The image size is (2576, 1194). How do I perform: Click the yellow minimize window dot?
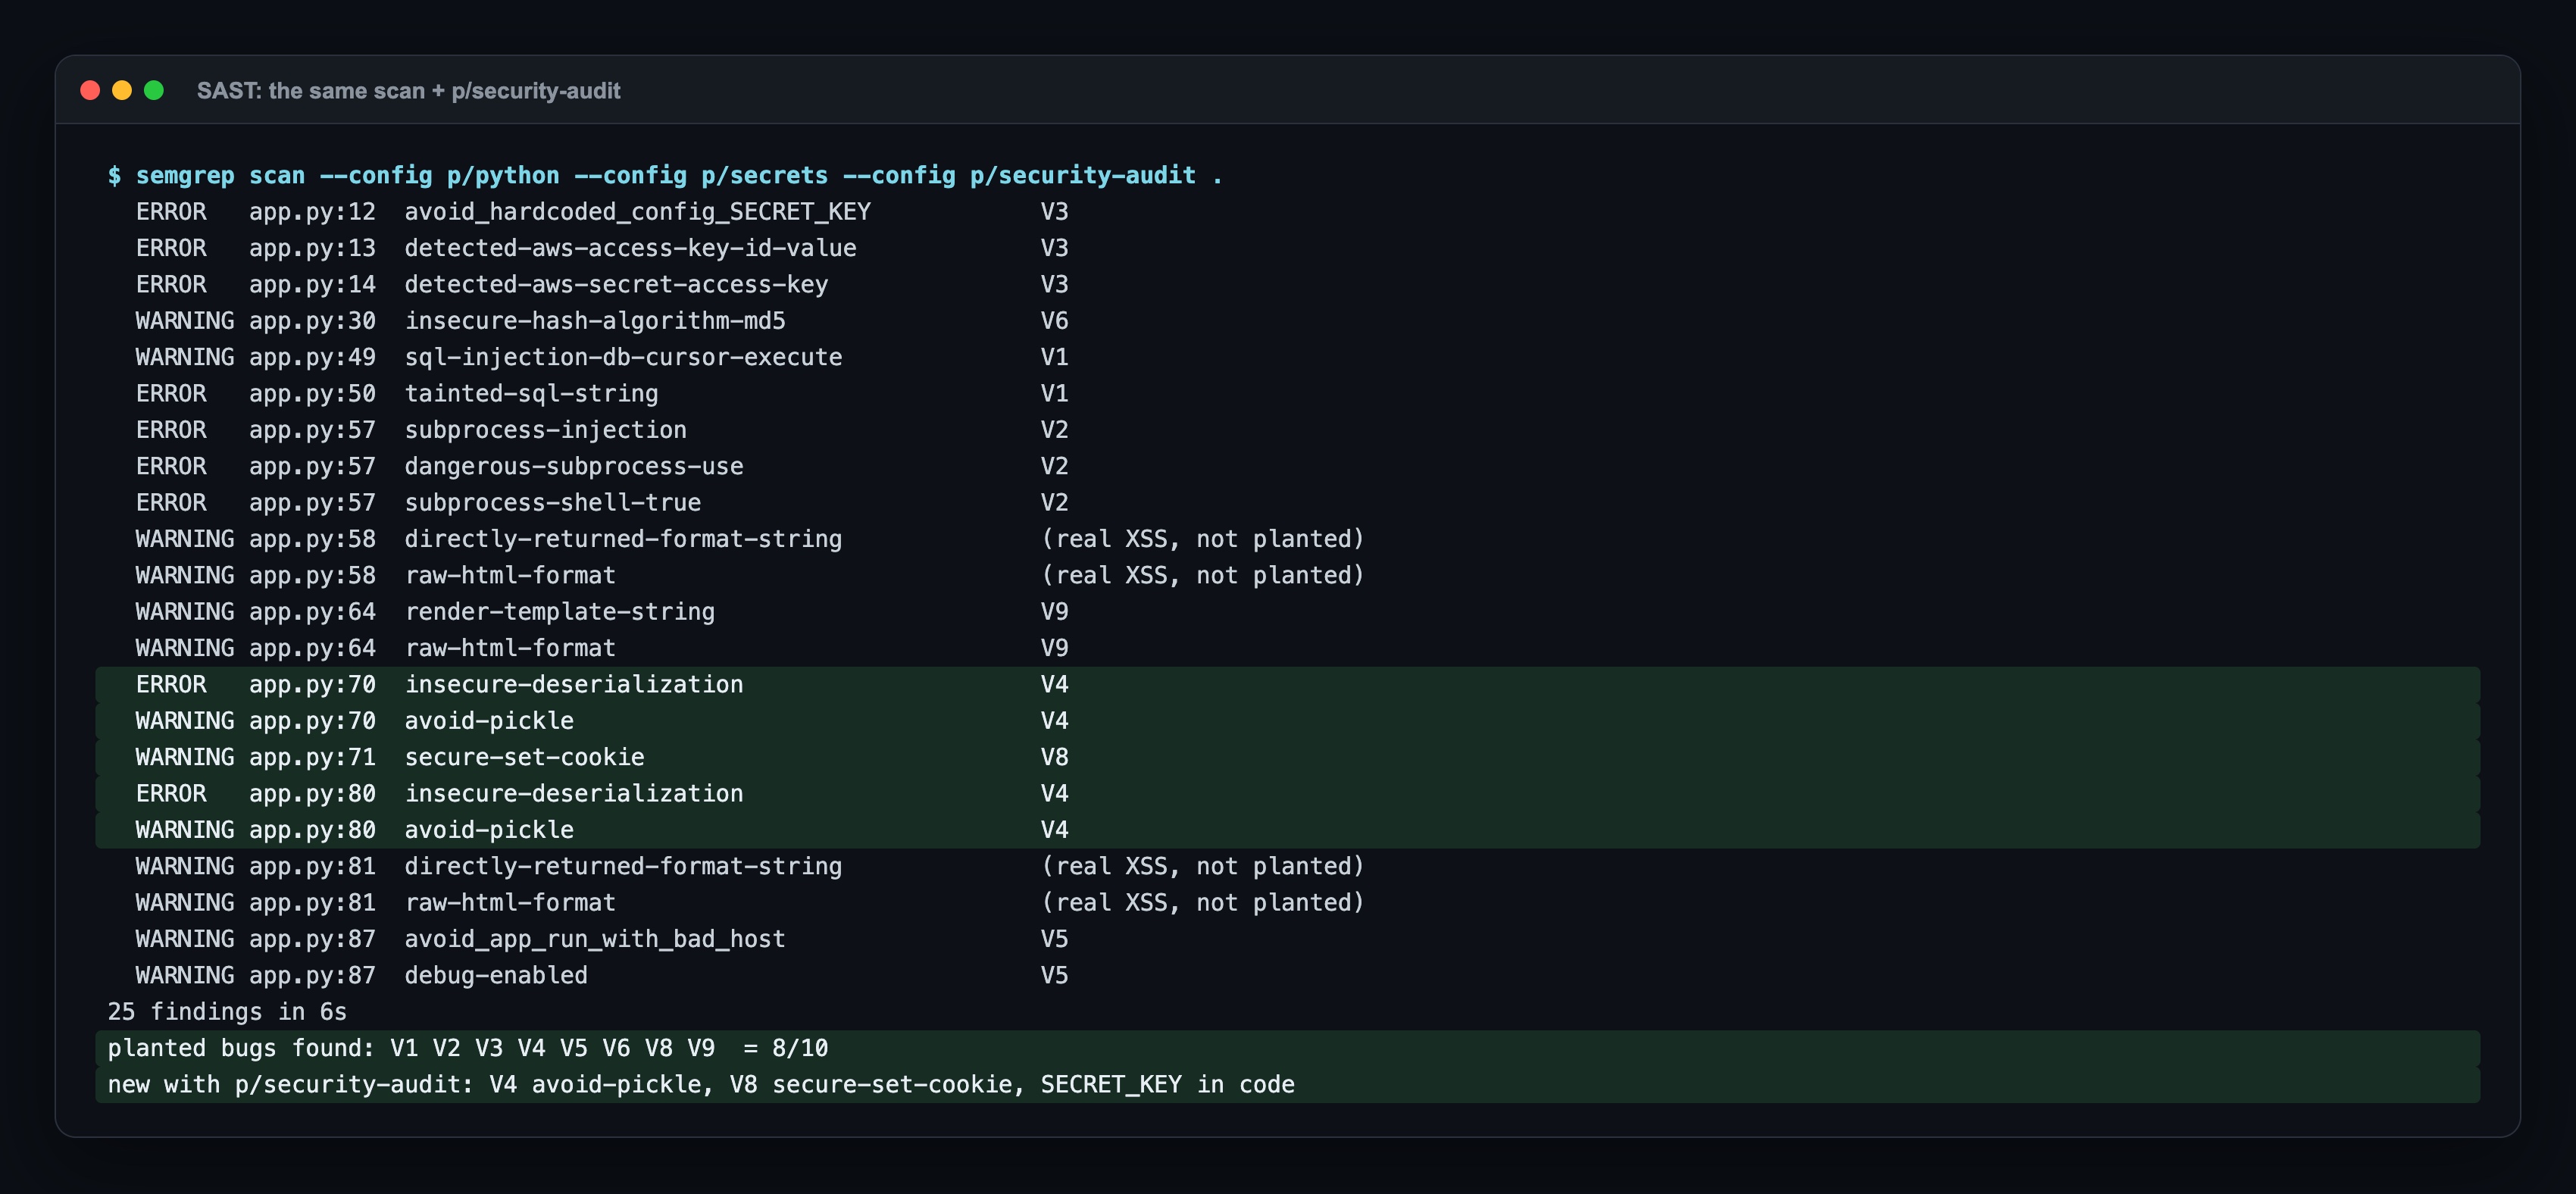[x=122, y=91]
